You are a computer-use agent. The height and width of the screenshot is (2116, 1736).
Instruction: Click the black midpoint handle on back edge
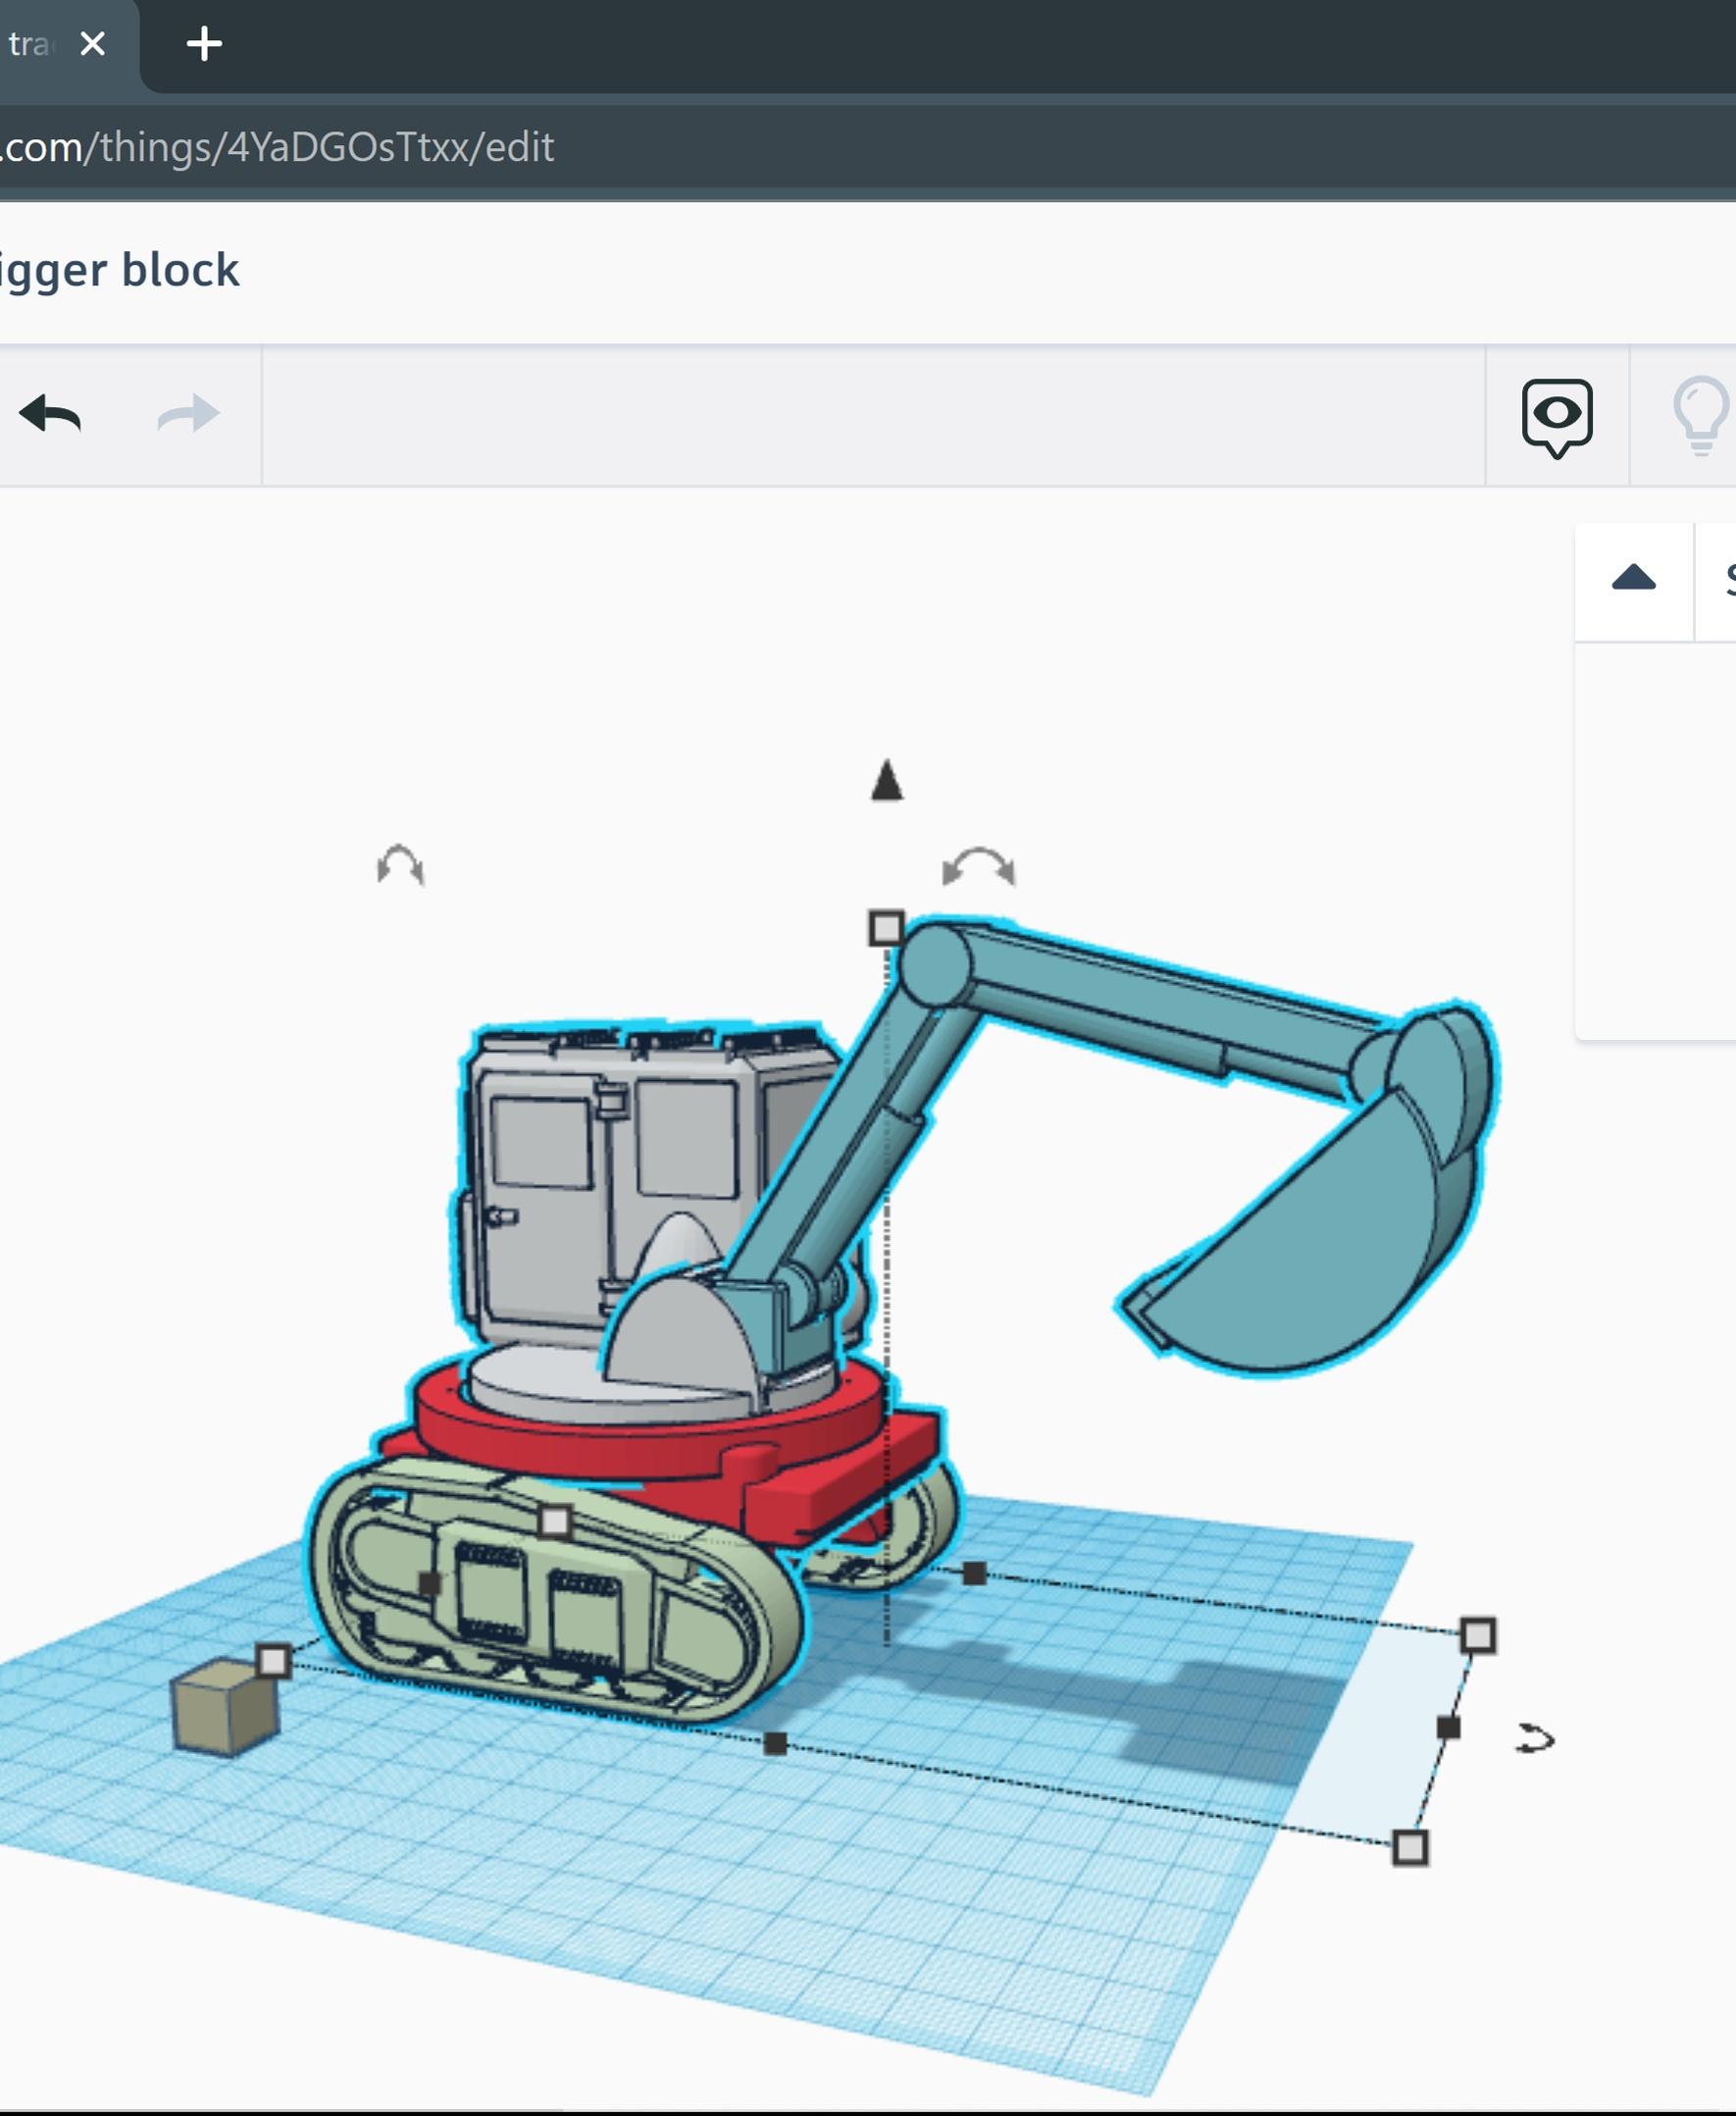974,1574
